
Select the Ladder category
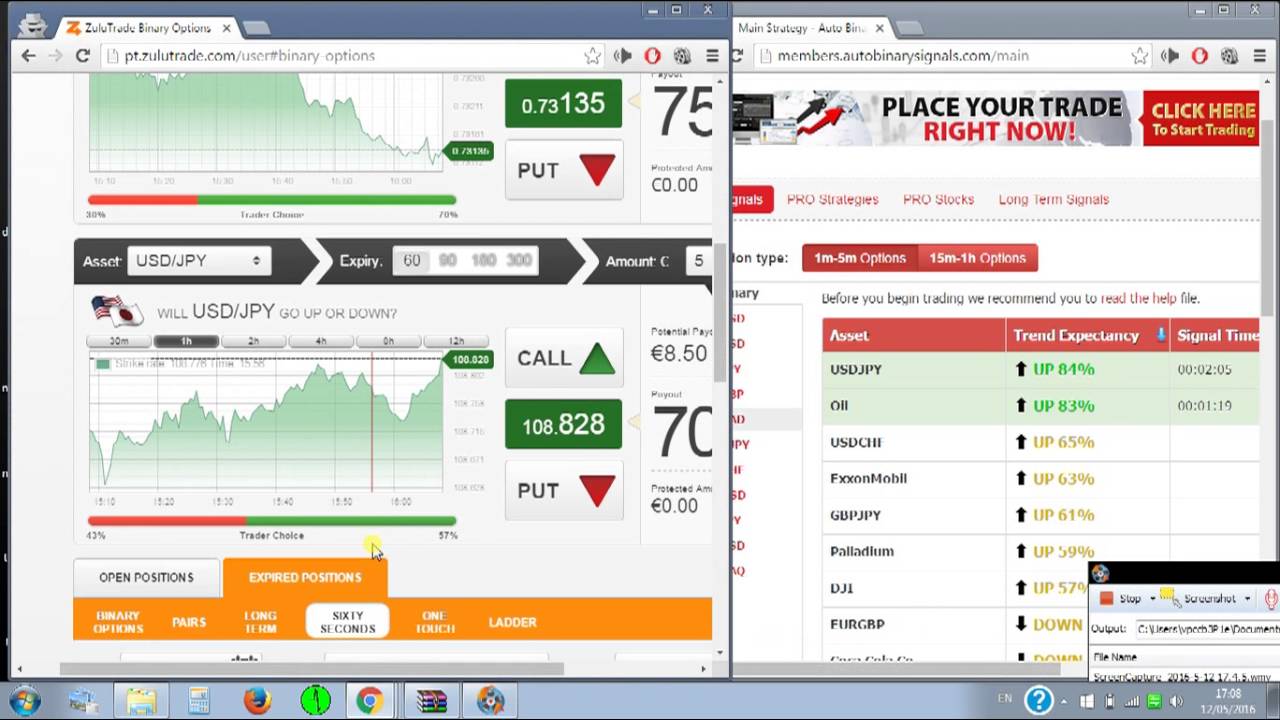(513, 622)
